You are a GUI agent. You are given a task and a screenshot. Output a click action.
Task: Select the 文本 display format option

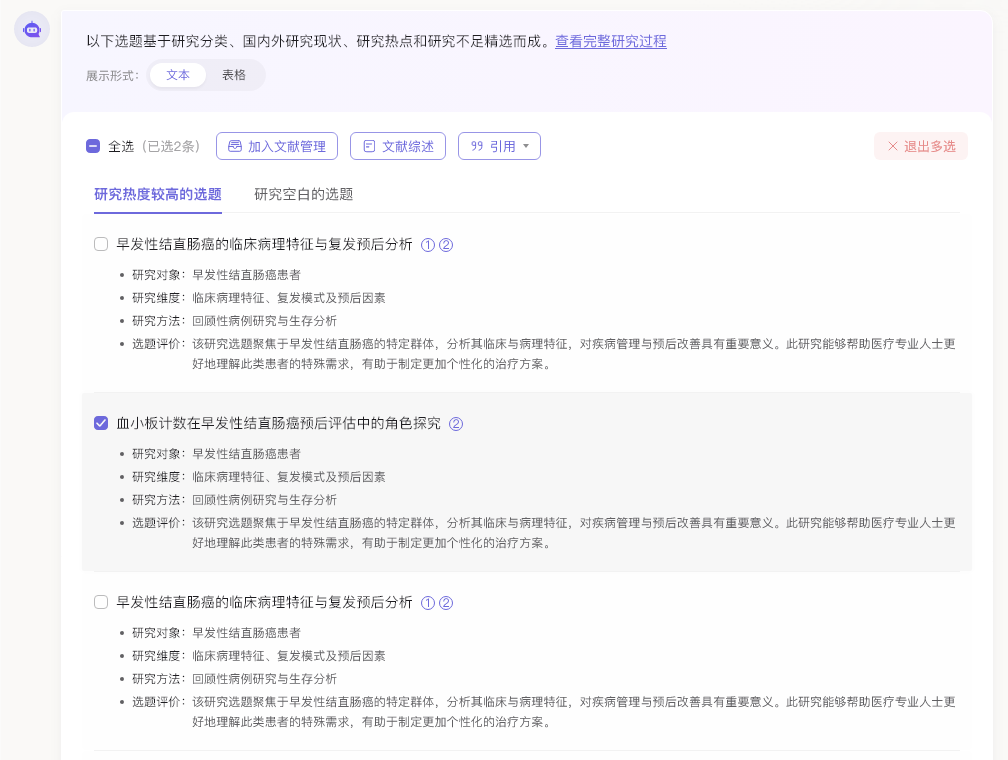[178, 75]
